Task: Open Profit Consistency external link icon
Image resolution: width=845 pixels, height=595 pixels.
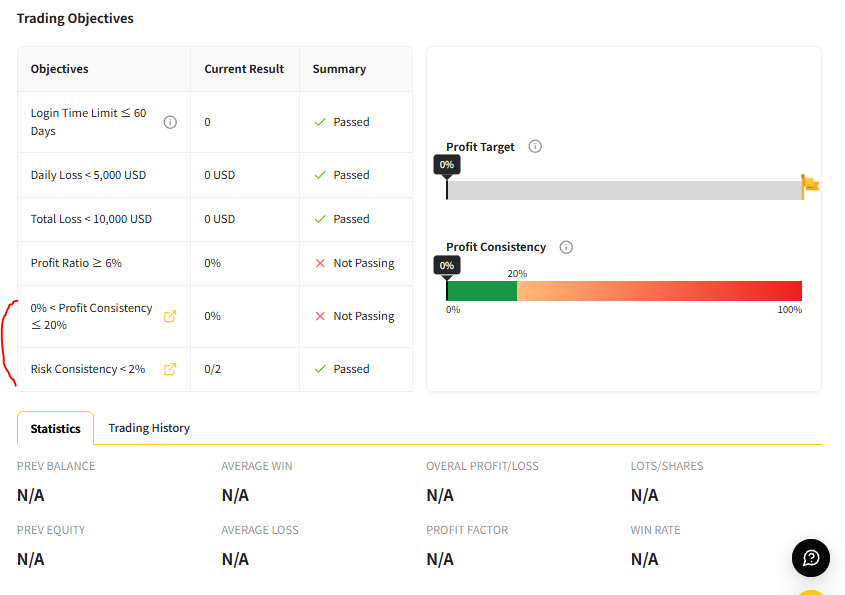Action: (x=170, y=316)
